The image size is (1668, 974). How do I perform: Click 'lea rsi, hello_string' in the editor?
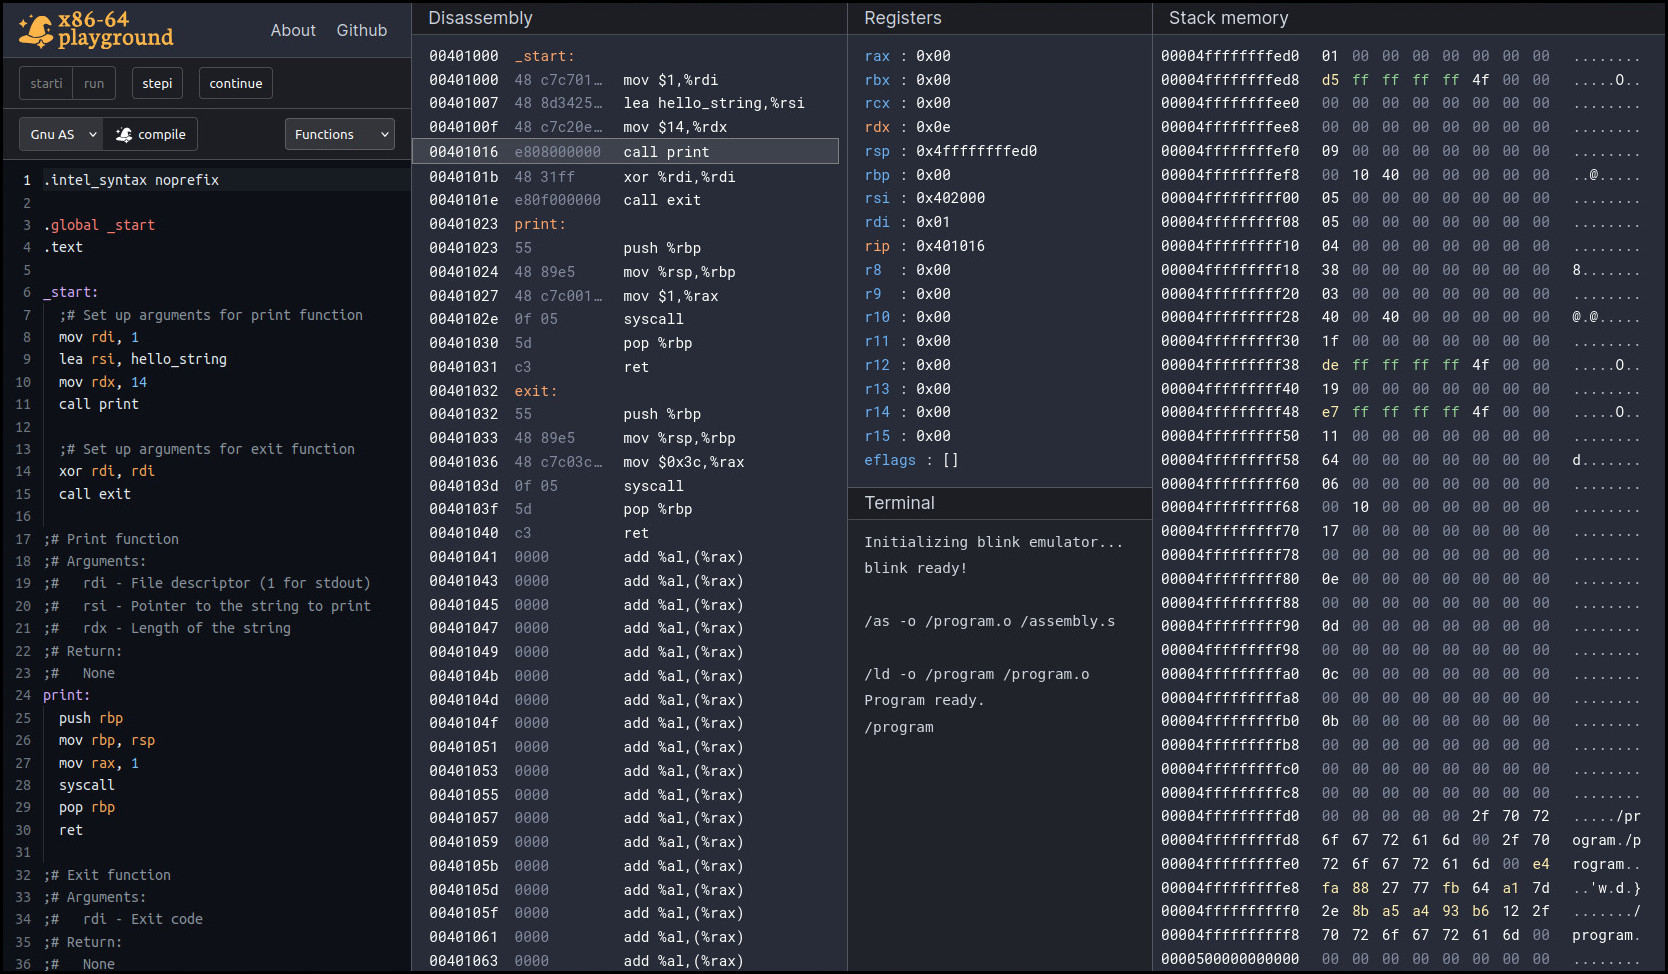[143, 359]
